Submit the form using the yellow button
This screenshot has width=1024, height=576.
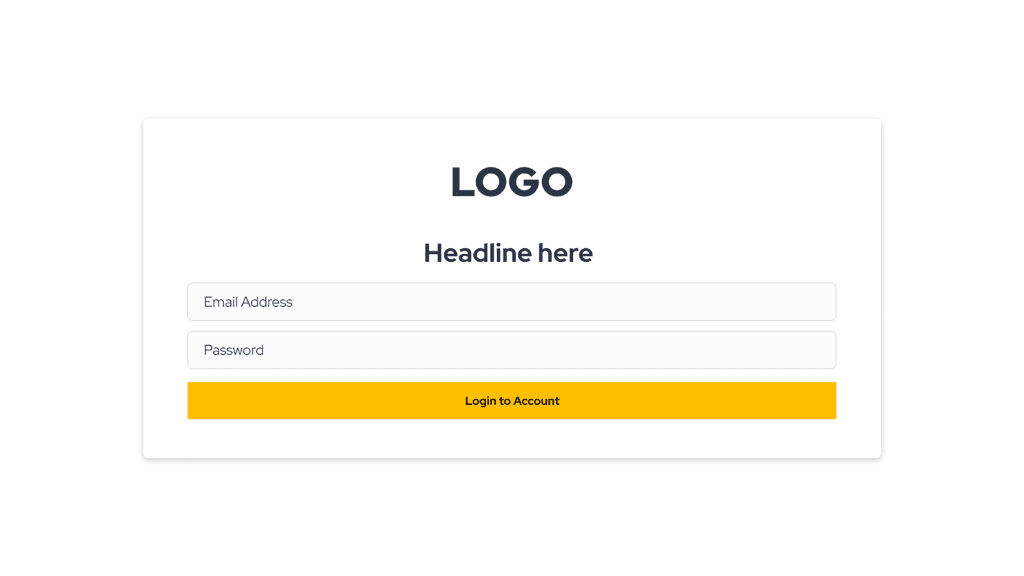(511, 401)
